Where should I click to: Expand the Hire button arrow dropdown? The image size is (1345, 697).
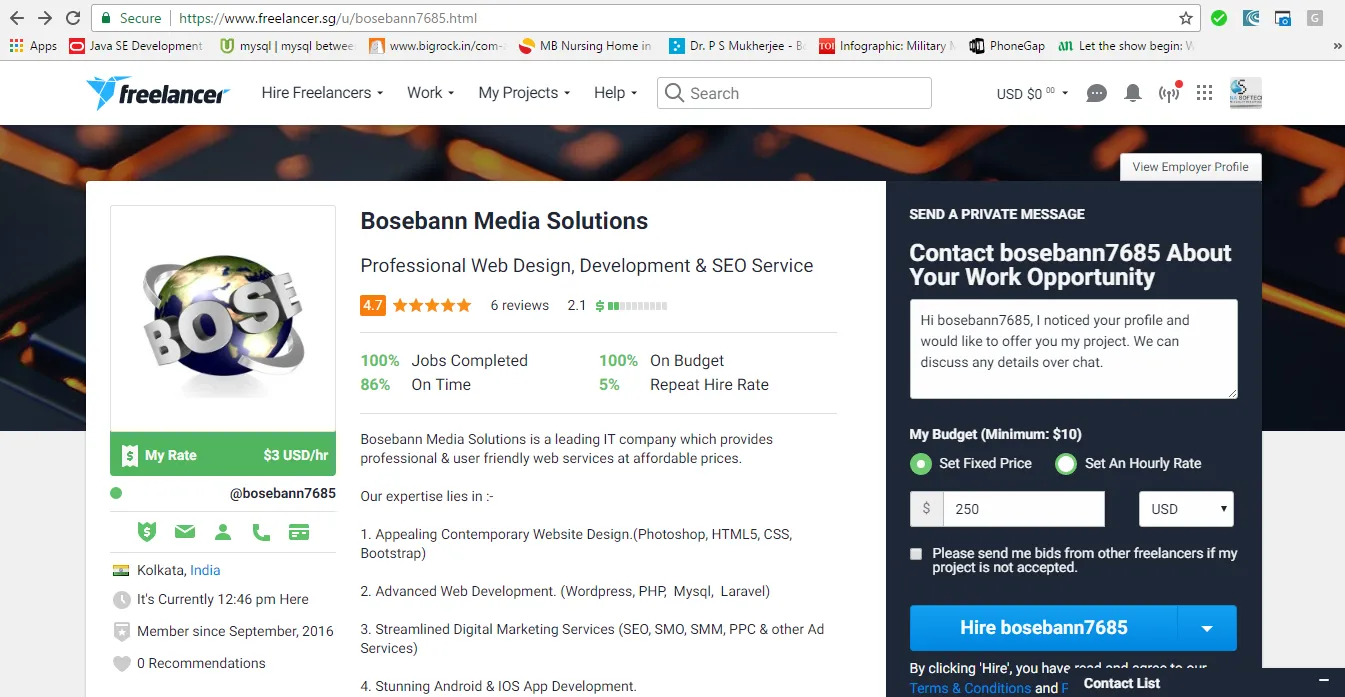(x=1207, y=628)
